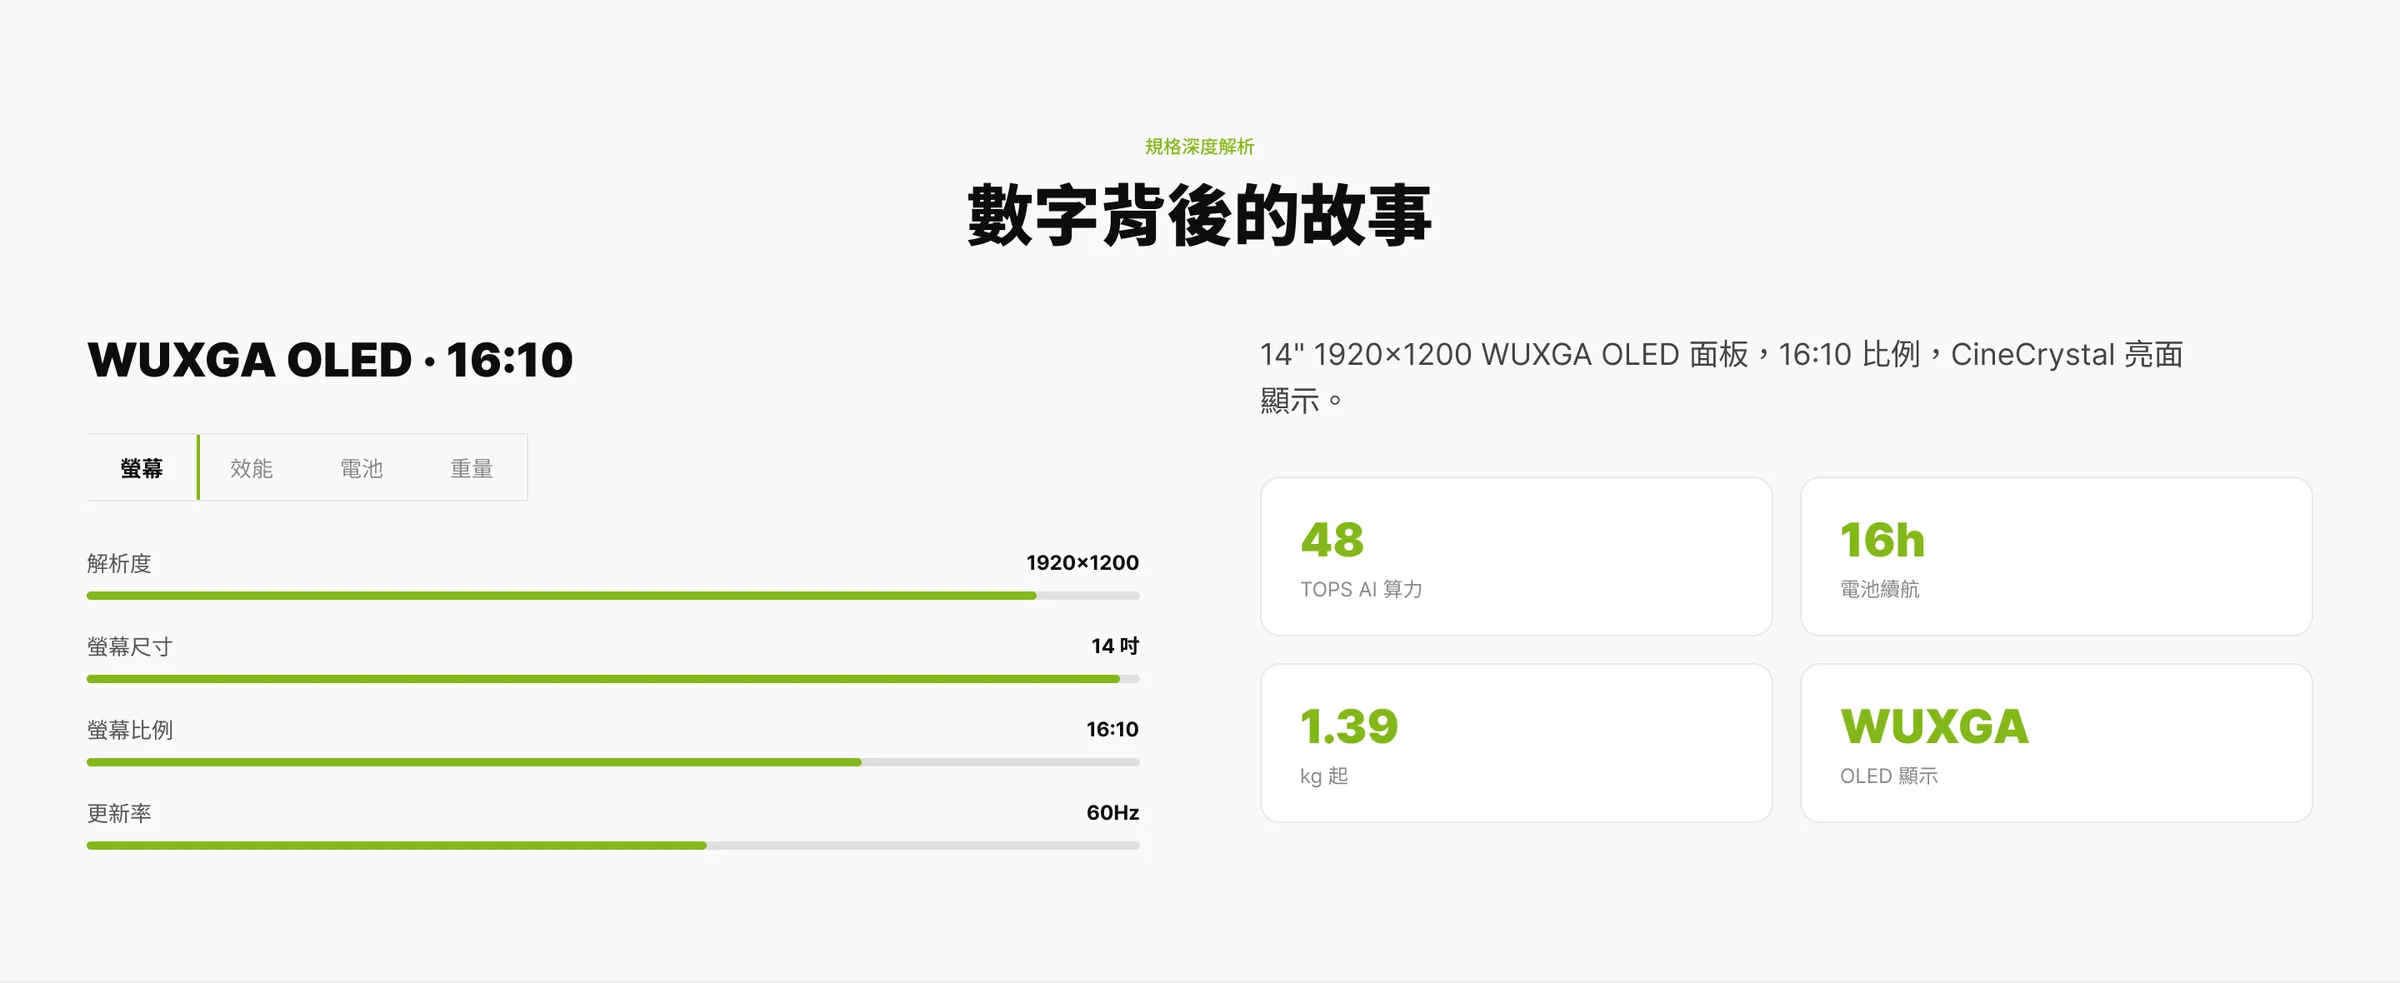The height and width of the screenshot is (983, 2400).
Task: Click the 14 吋 value
Action: (x=1115, y=646)
